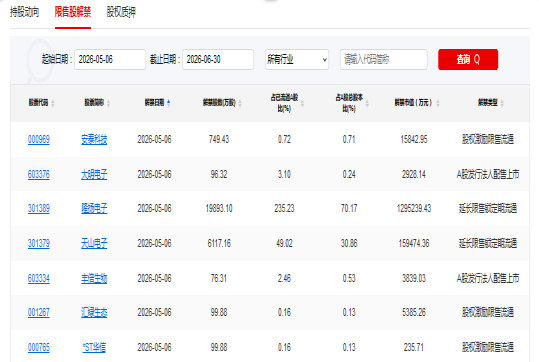This screenshot has height=362, width=539.
Task: Select the 3839.03 market value cell
Action: (414, 278)
